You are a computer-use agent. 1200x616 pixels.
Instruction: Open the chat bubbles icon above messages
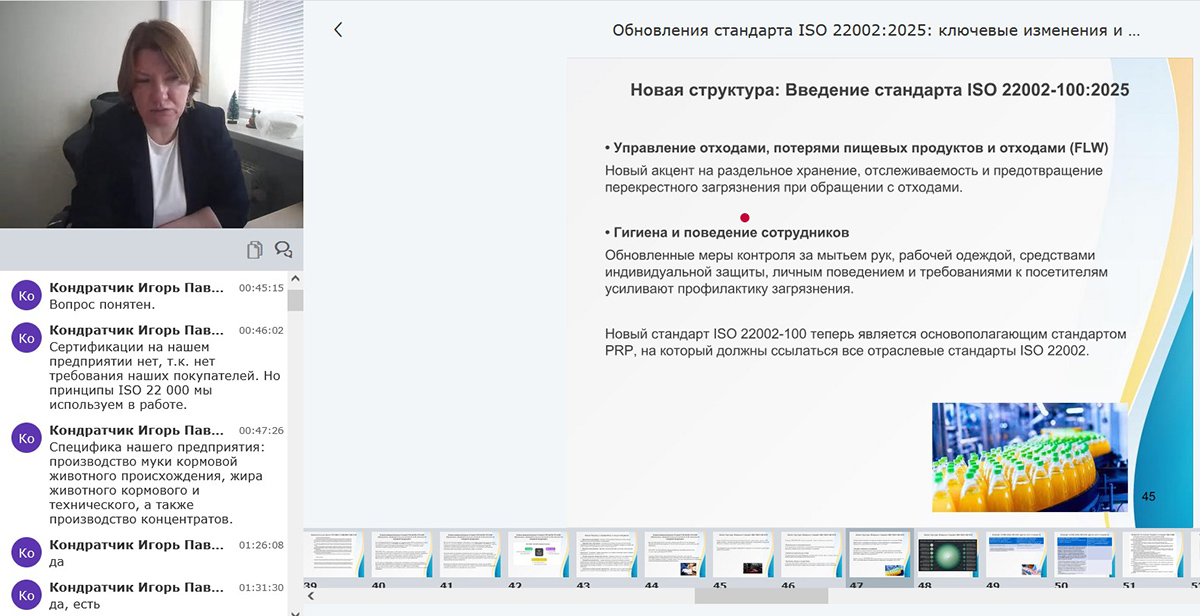tap(283, 250)
